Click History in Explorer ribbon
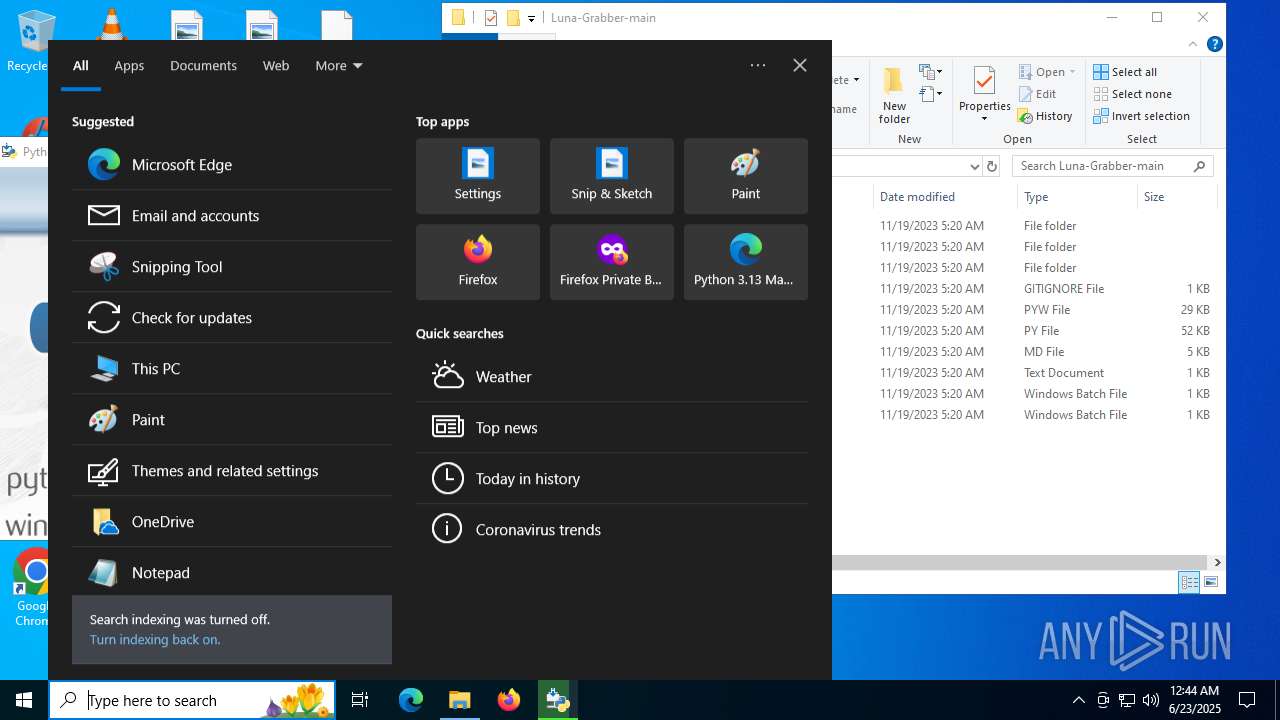Viewport: 1280px width, 720px height. (x=1045, y=116)
